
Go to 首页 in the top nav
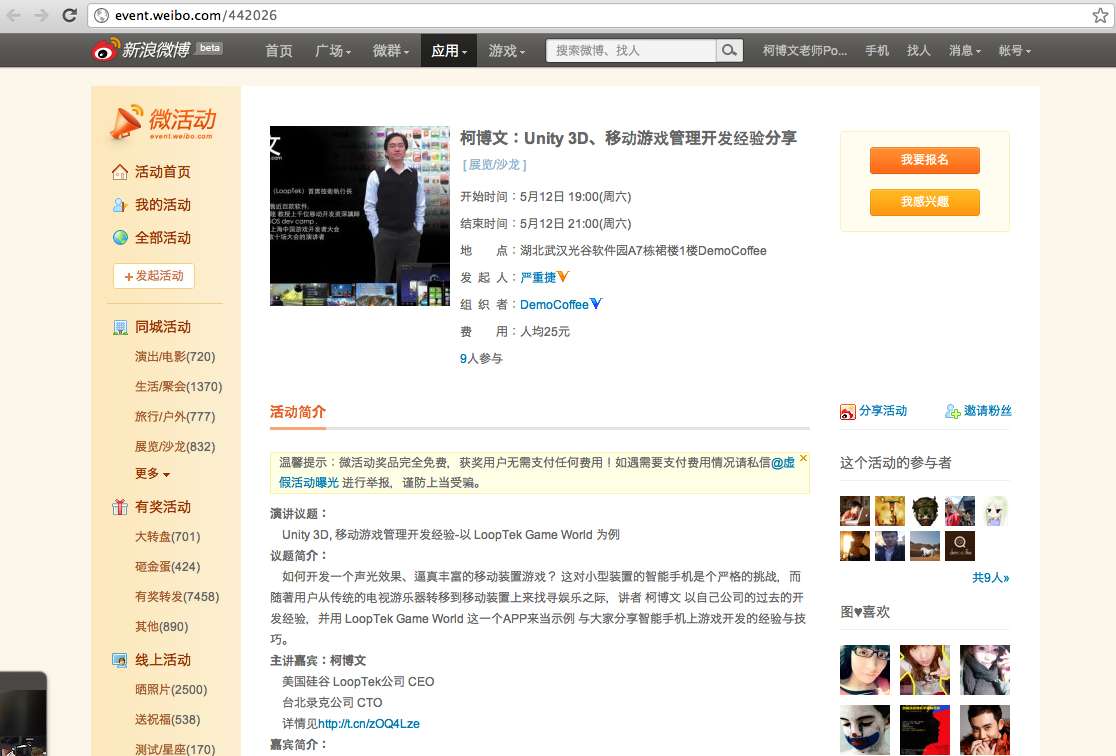pyautogui.click(x=278, y=51)
